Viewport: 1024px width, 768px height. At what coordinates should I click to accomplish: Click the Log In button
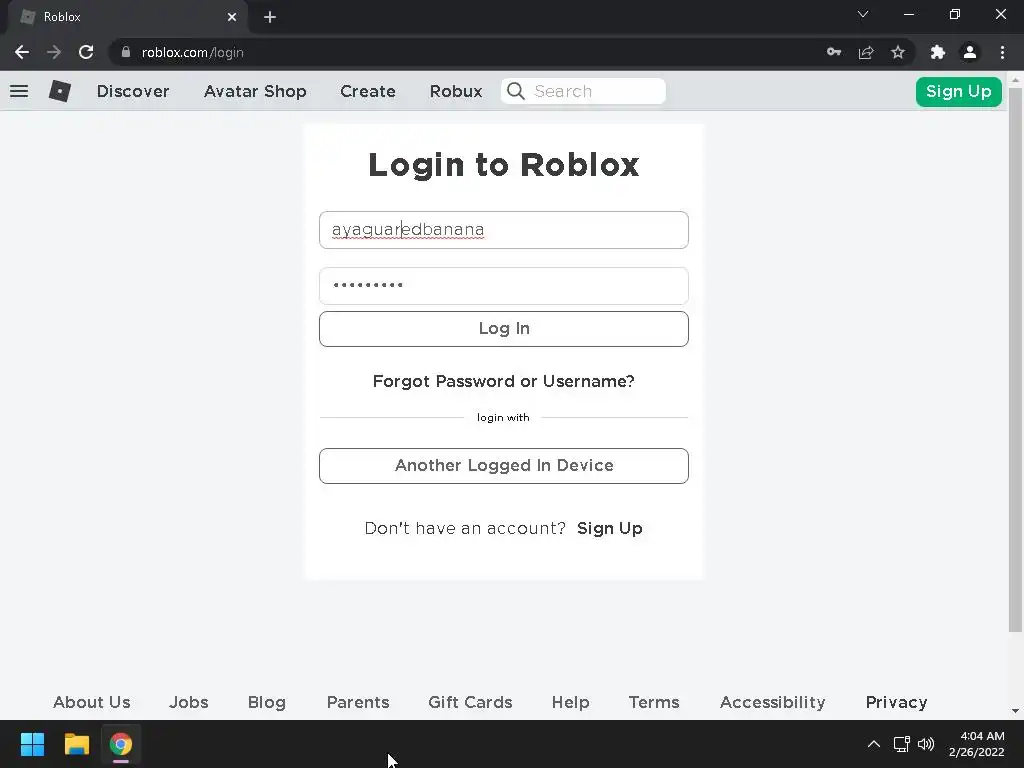point(504,328)
